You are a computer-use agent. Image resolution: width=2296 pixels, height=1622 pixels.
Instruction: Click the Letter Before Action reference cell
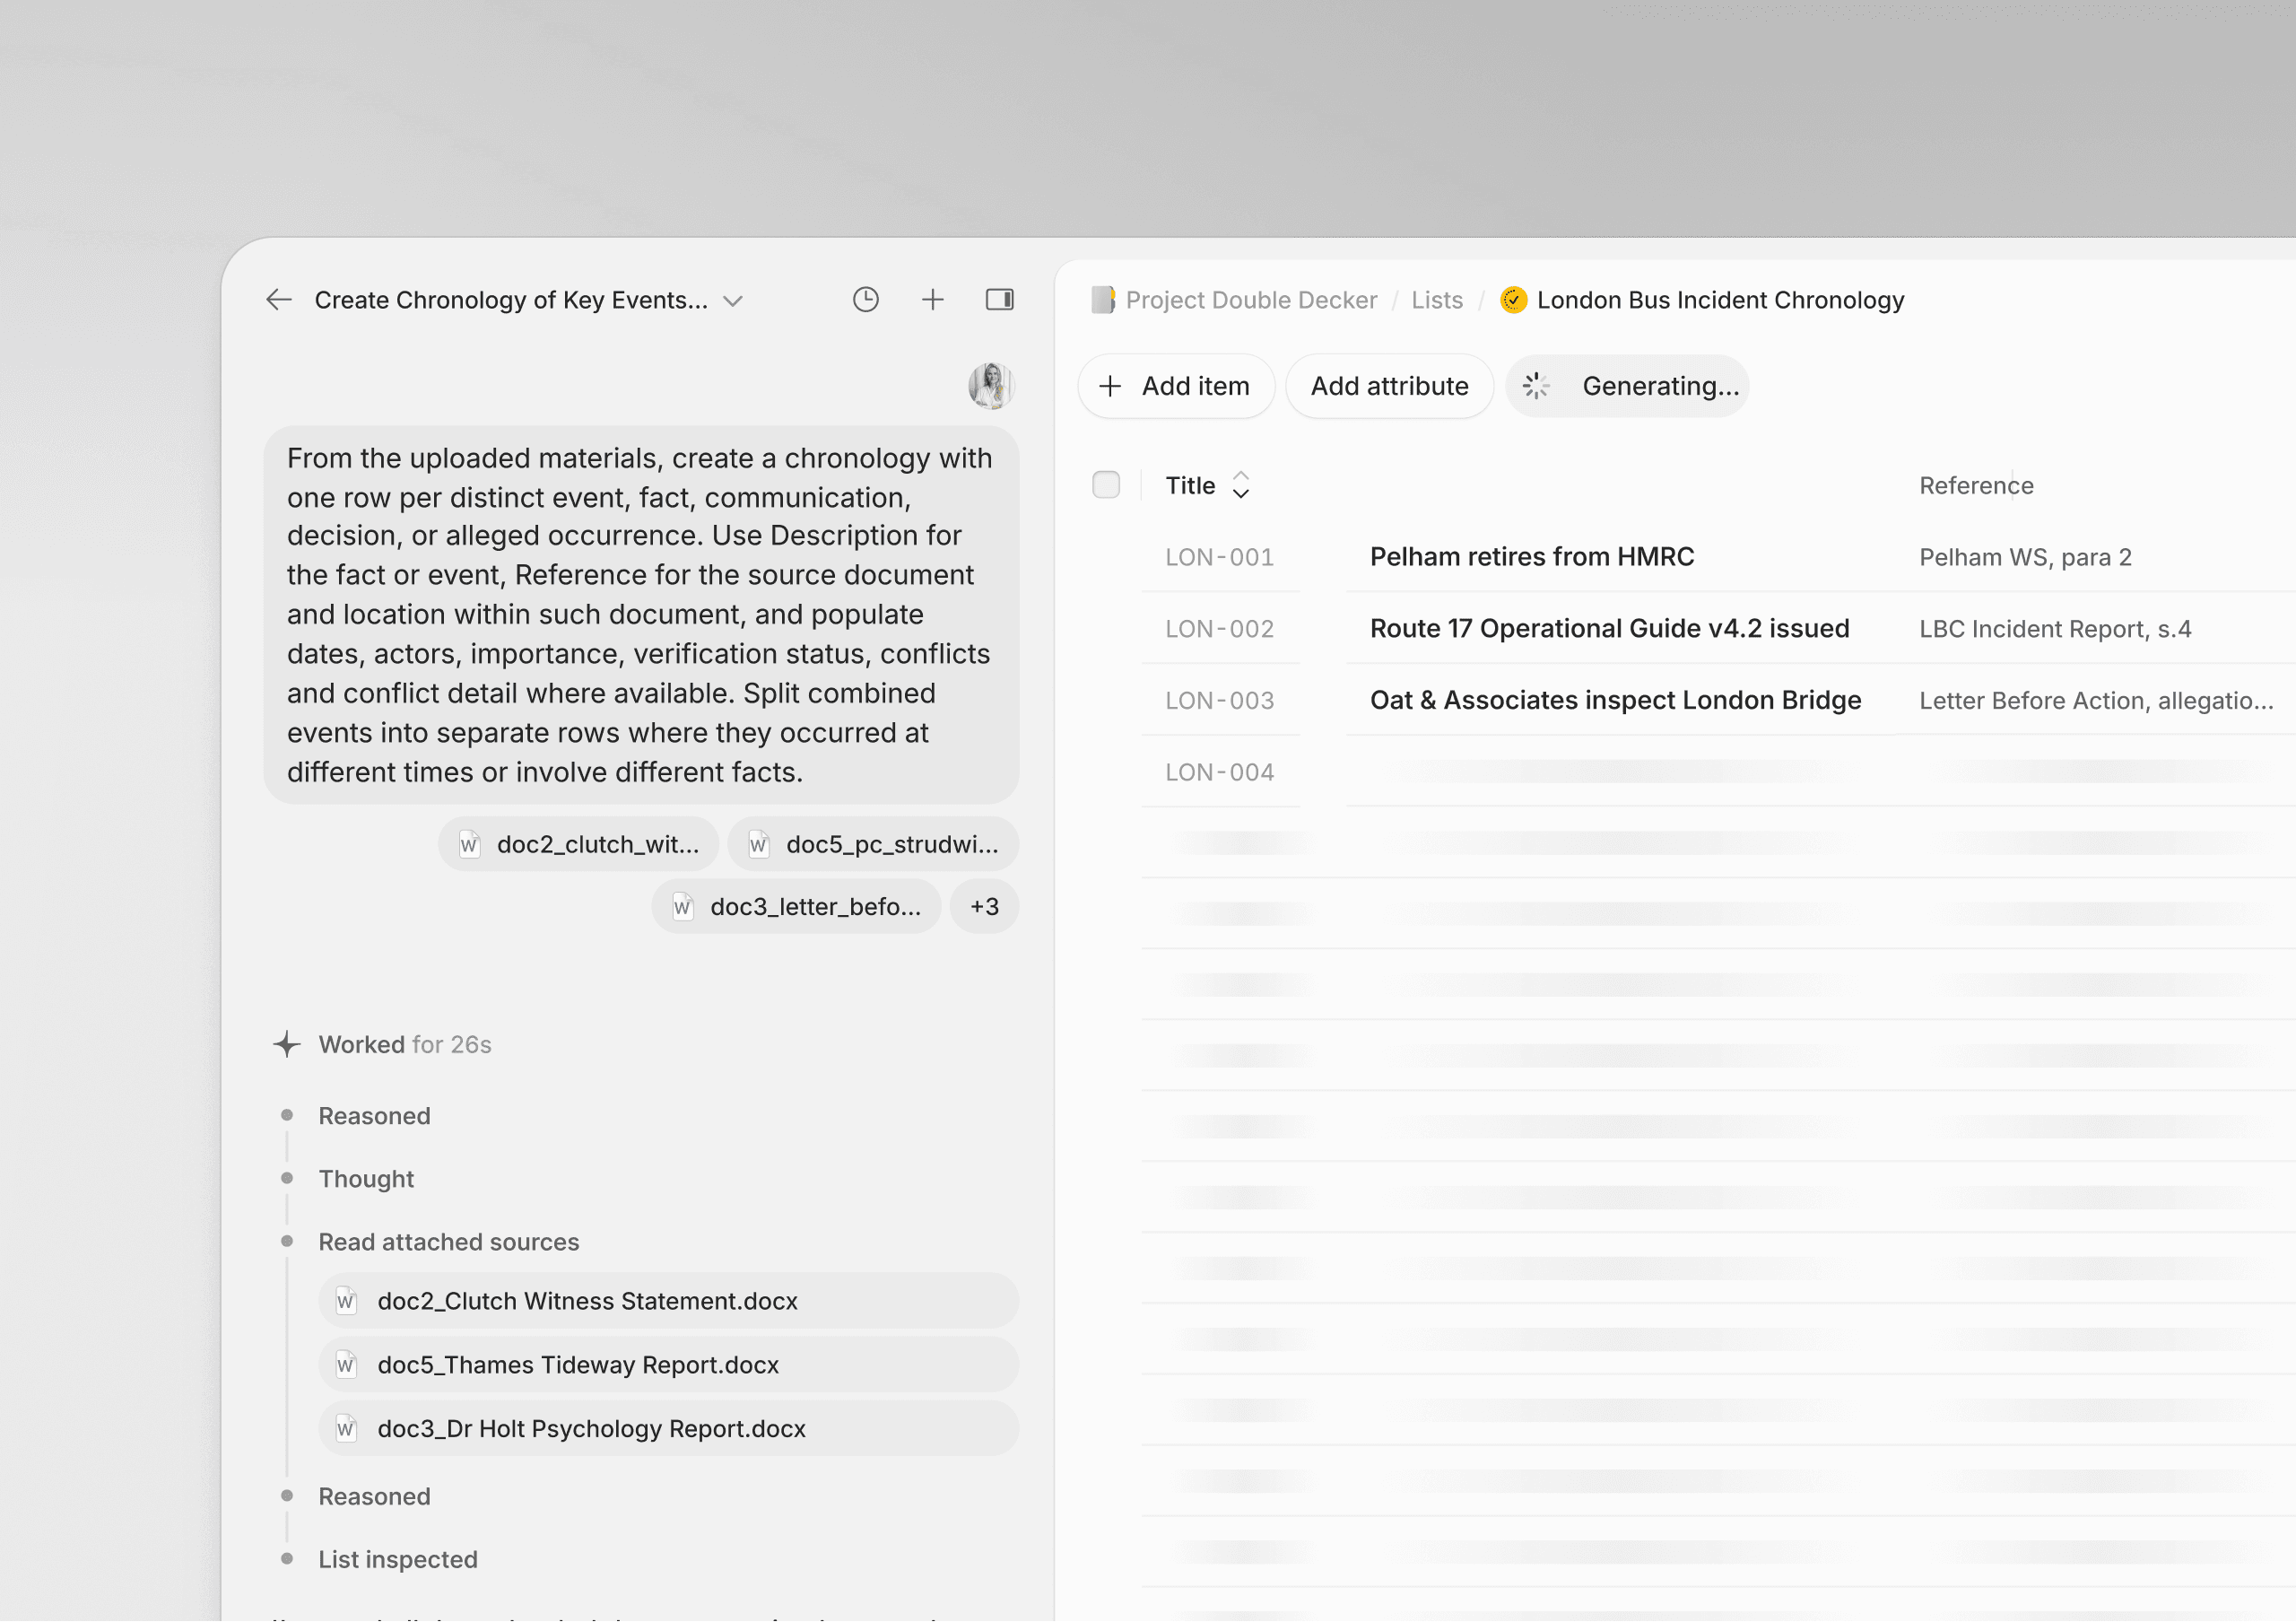[2096, 701]
